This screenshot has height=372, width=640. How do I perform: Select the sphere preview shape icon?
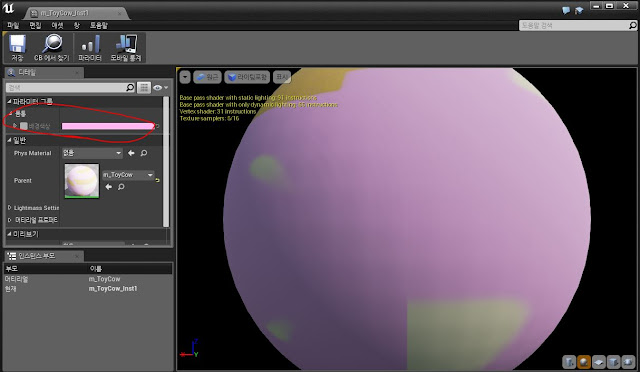click(x=584, y=362)
